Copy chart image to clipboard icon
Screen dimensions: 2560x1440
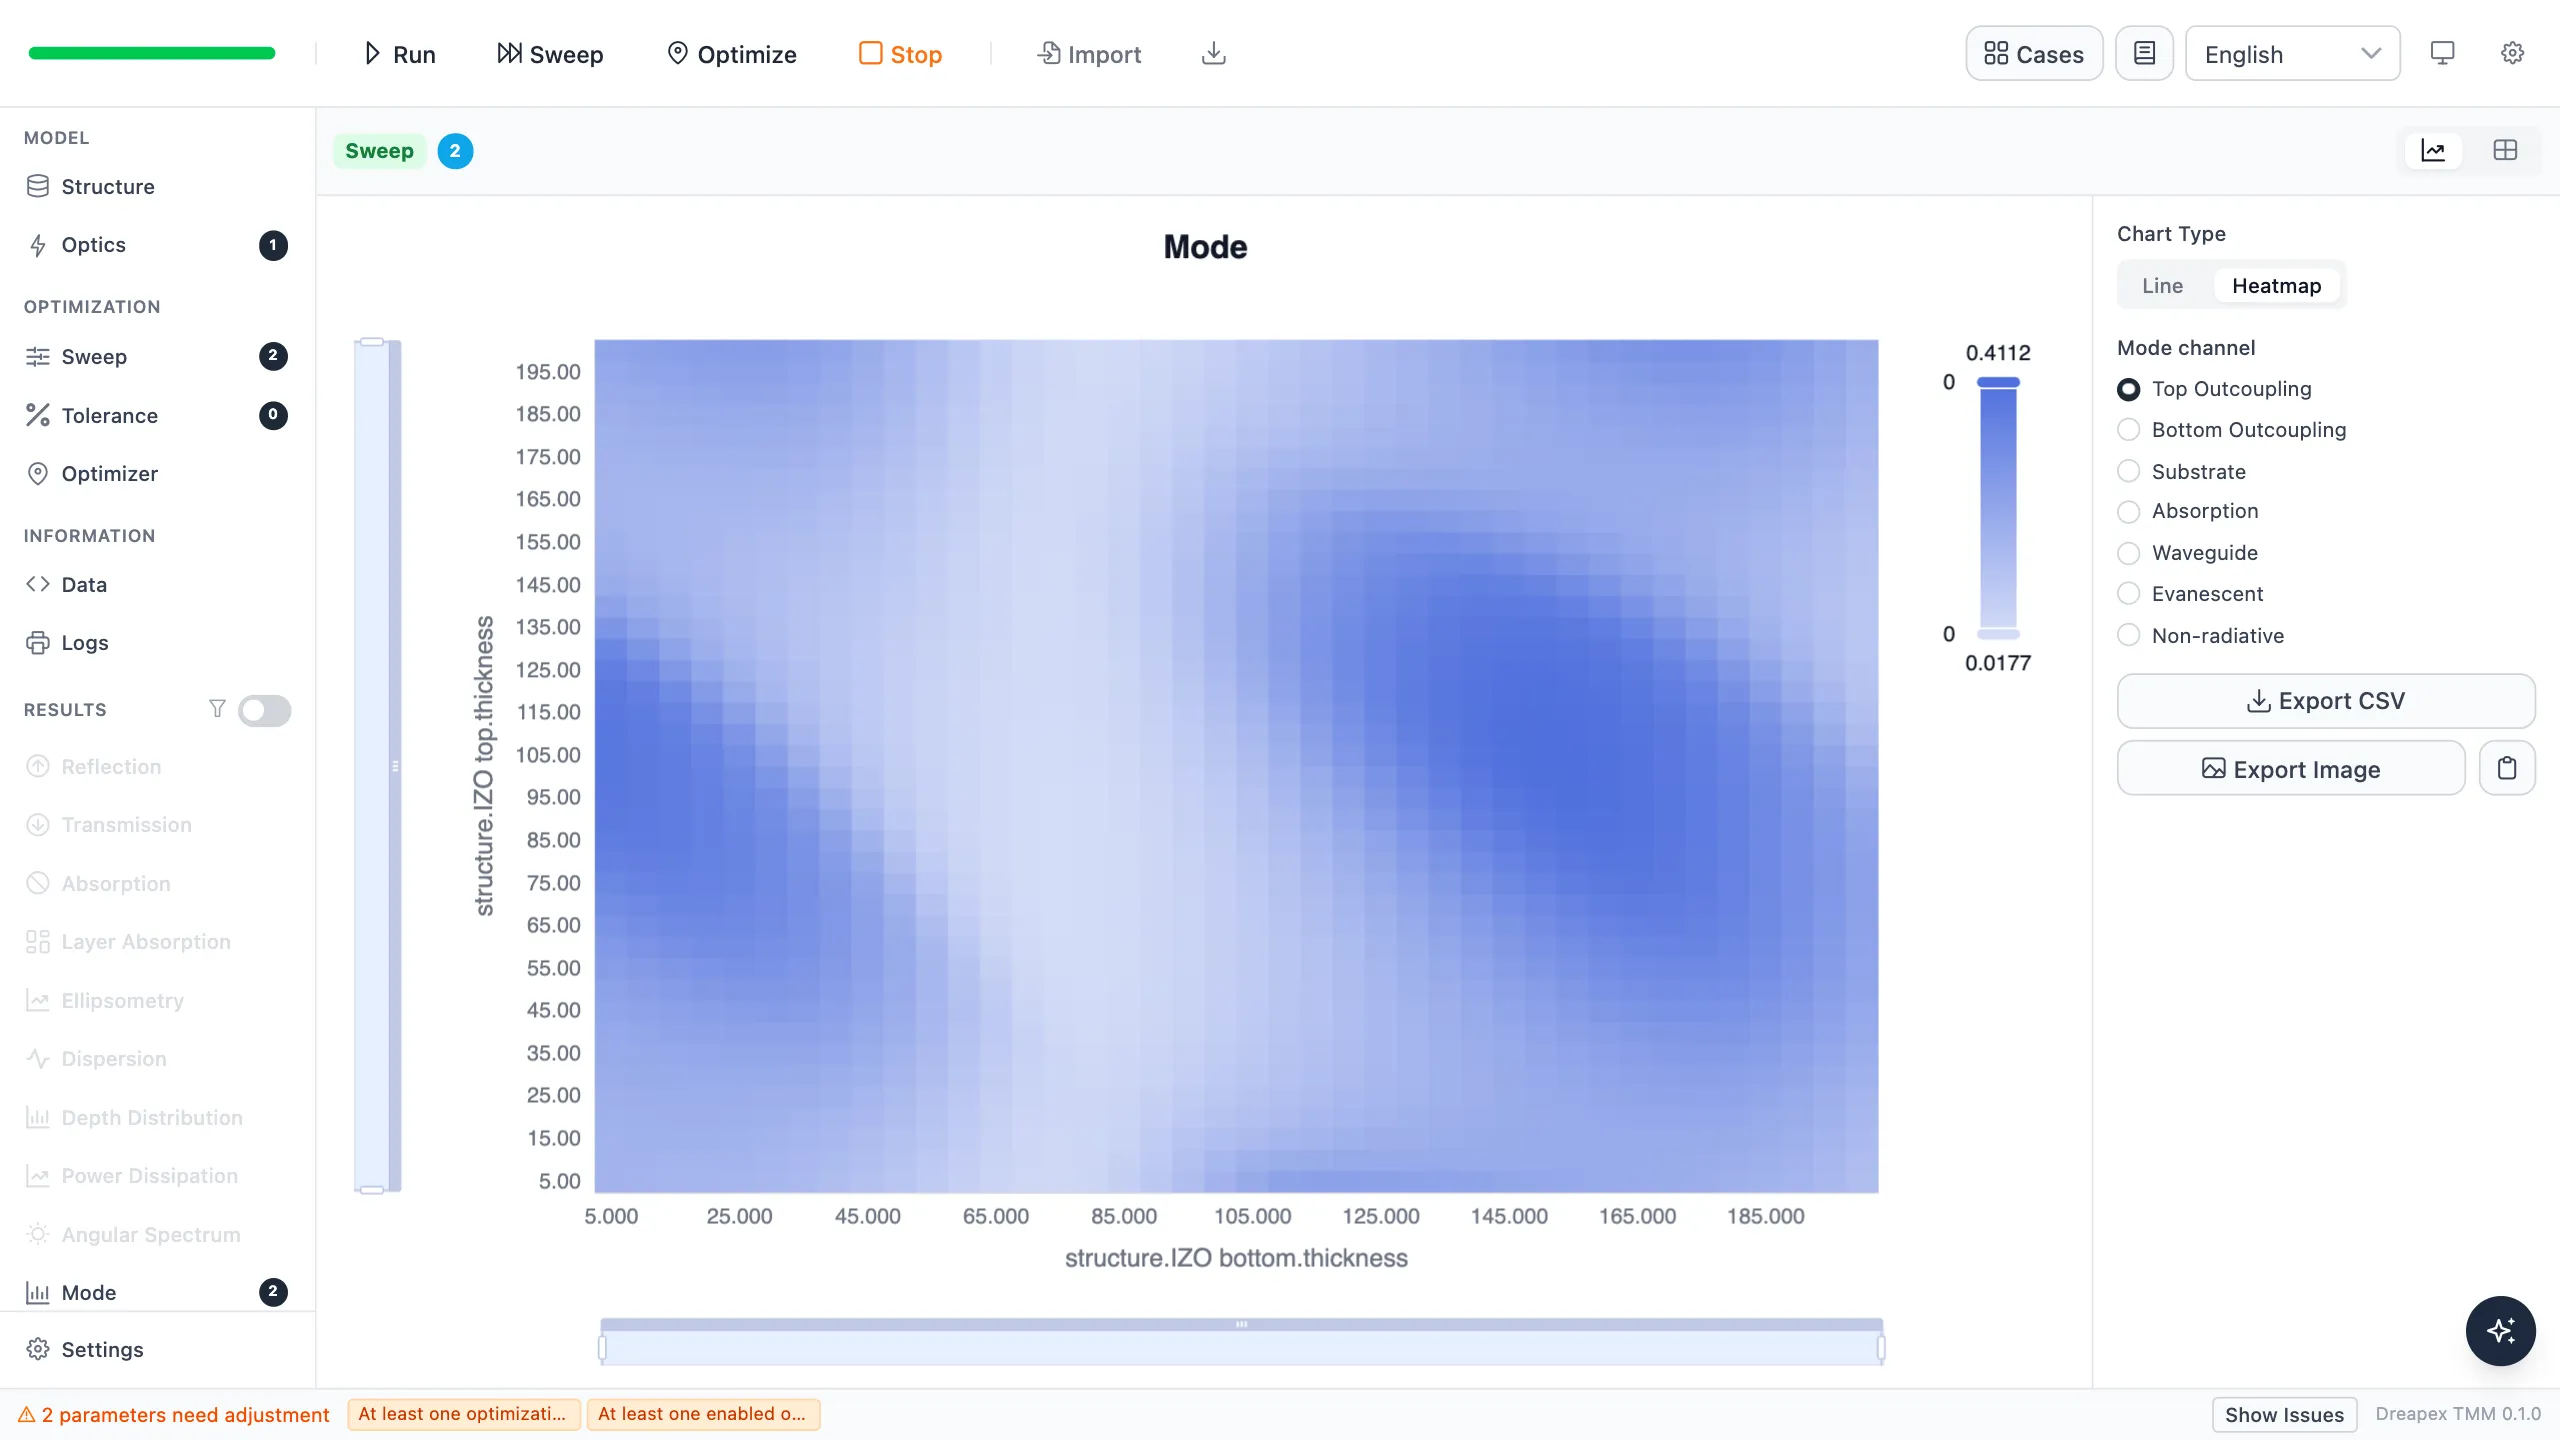tap(2507, 768)
